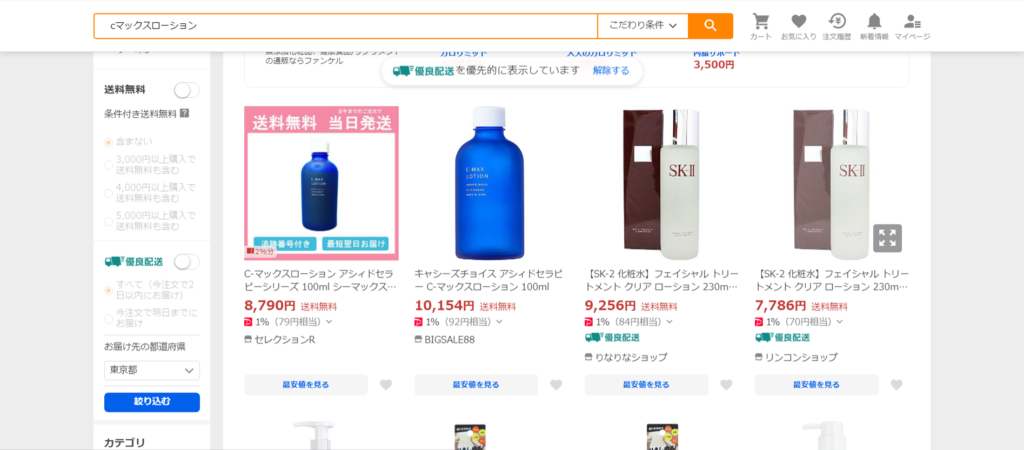Click the 絞り込む filter button
Viewport: 1024px width, 450px height.
152,402
